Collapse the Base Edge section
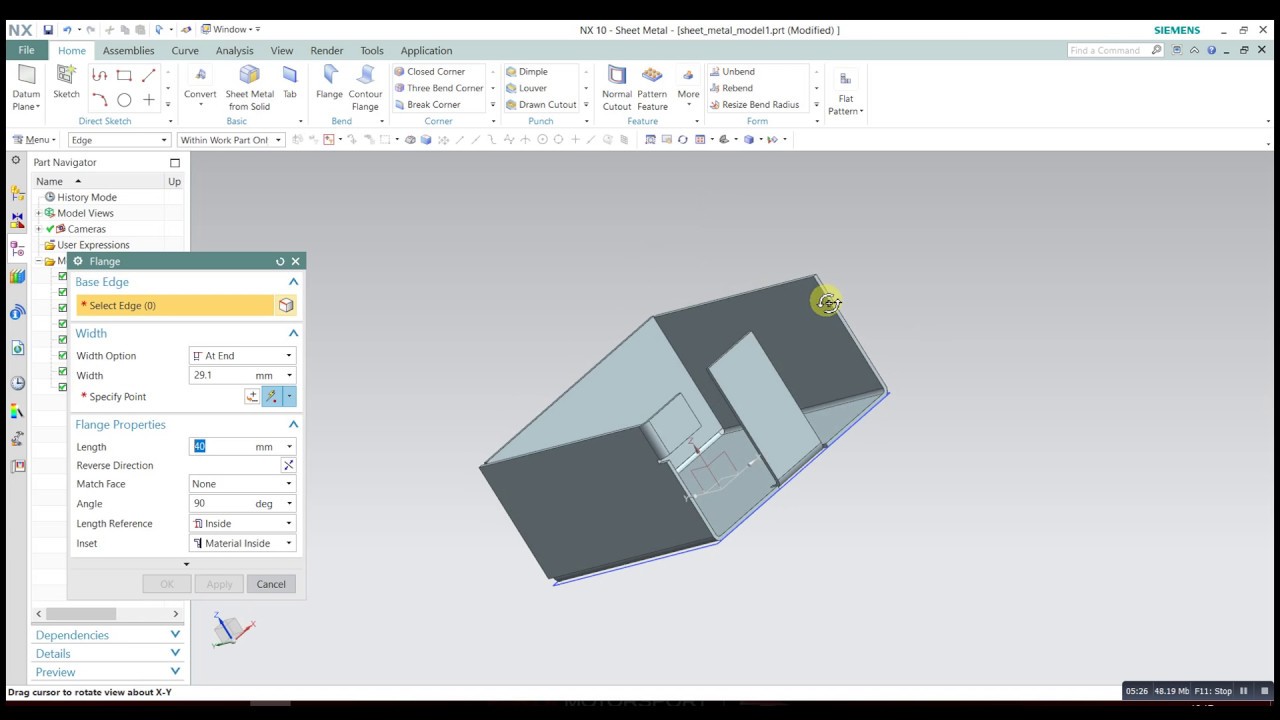 (x=293, y=282)
